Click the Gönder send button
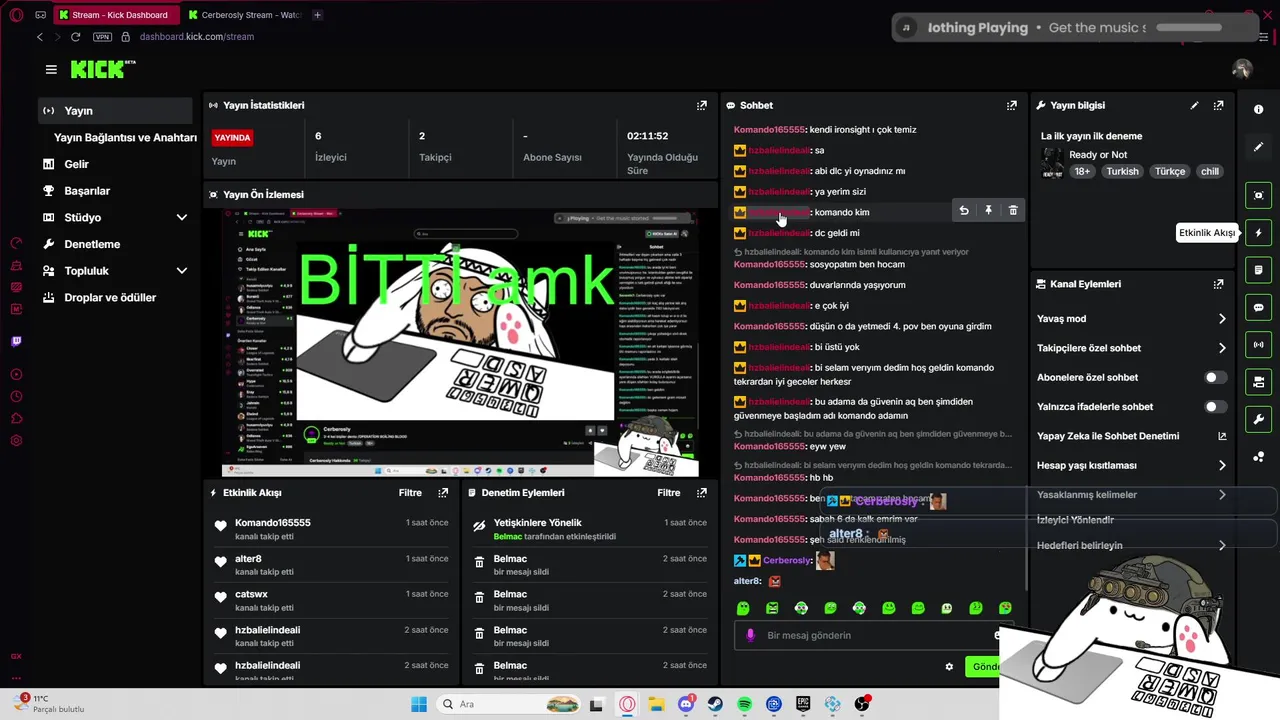Viewport: 1280px width, 720px height. (986, 667)
